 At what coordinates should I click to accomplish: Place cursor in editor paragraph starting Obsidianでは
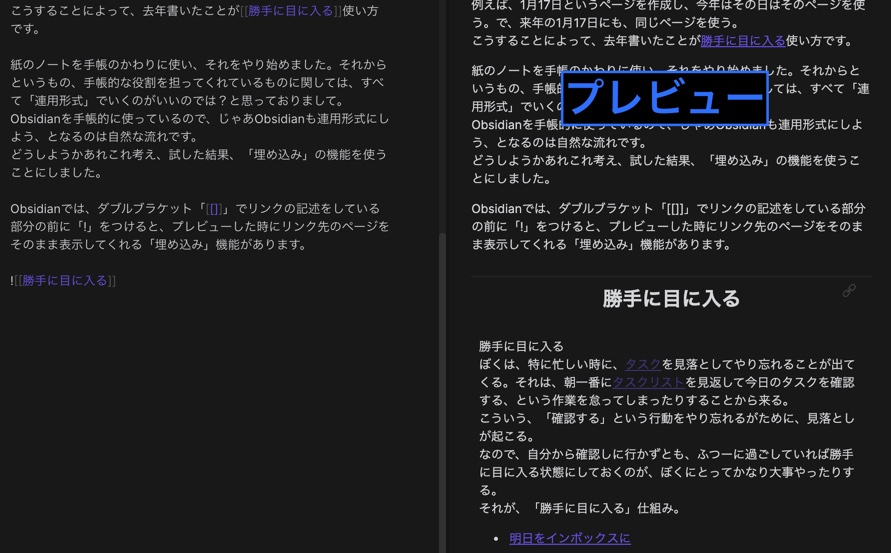click(200, 227)
